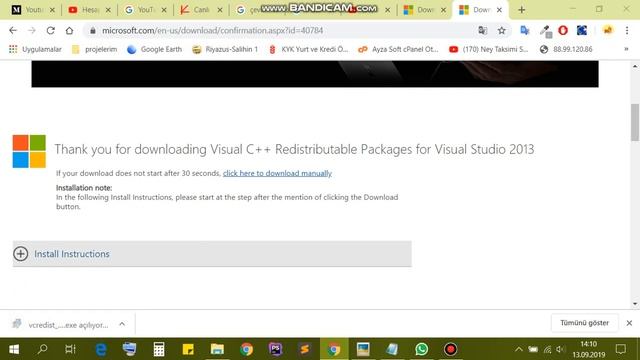The height and width of the screenshot is (360, 640).
Task: Open the 88.99.120.86 bookmark
Action: point(566,49)
